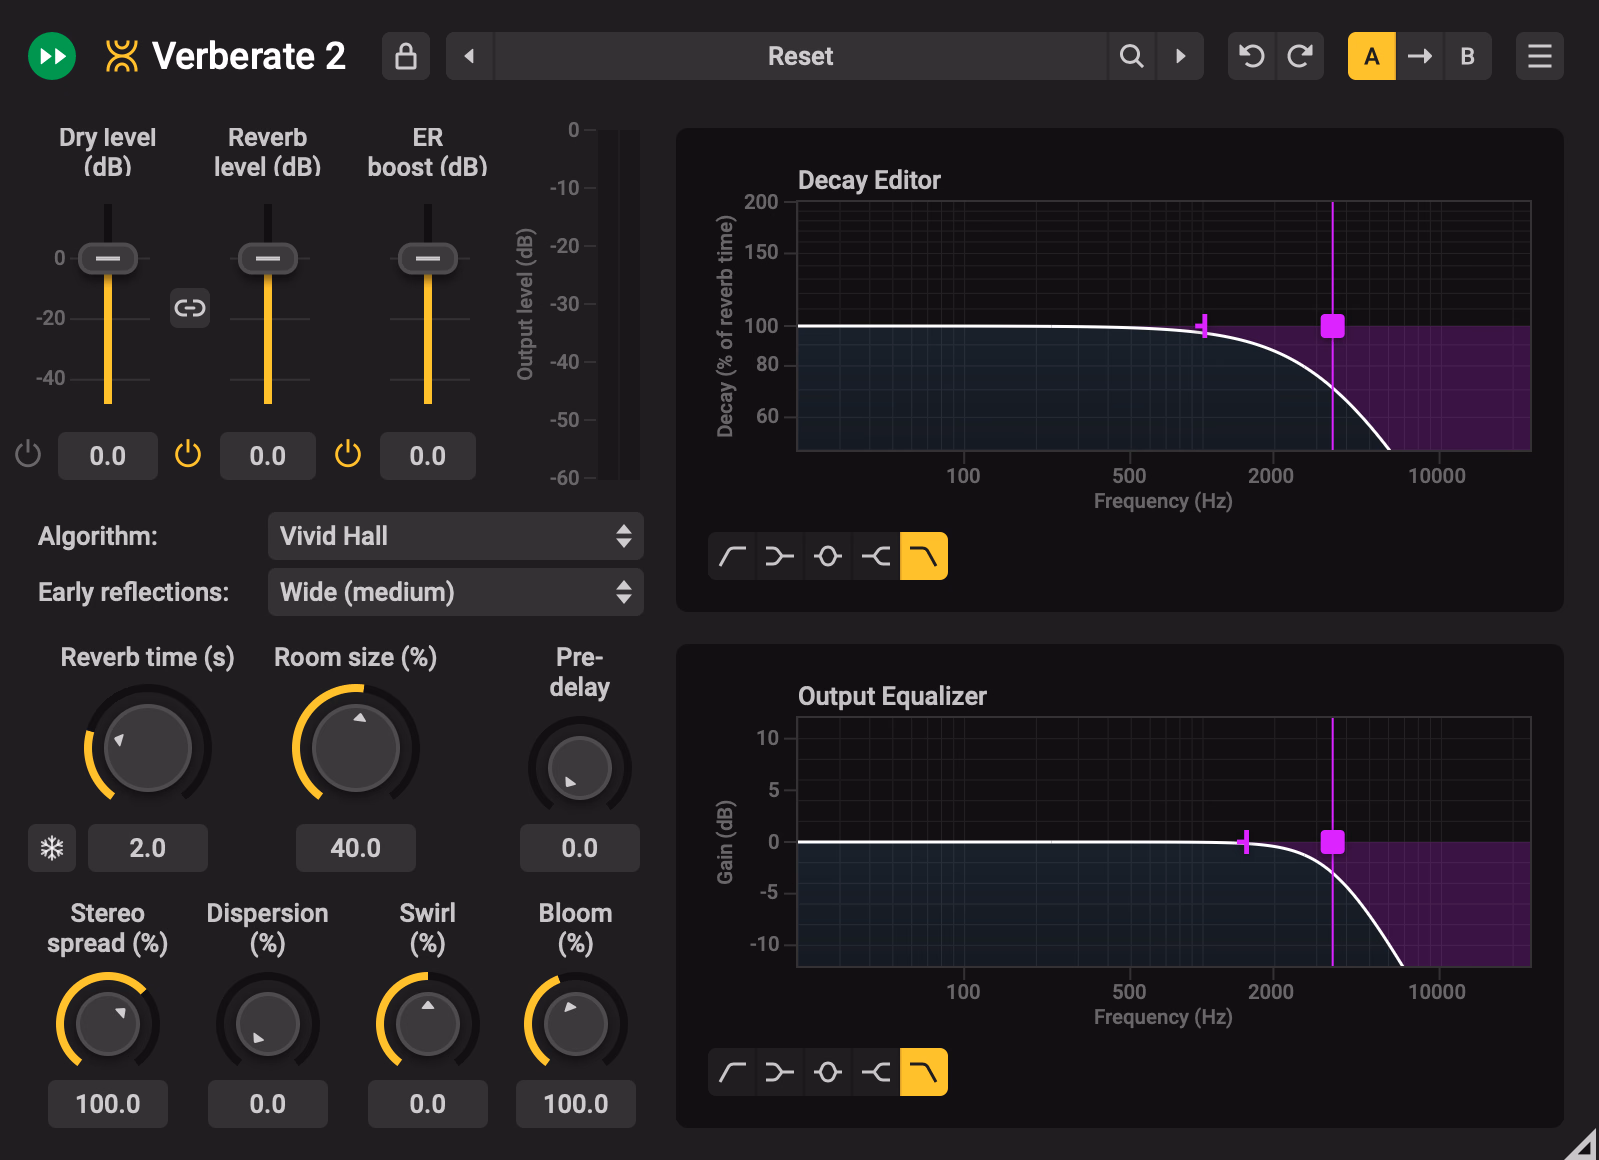Select Output Equalizer peak filter shape

click(828, 1072)
